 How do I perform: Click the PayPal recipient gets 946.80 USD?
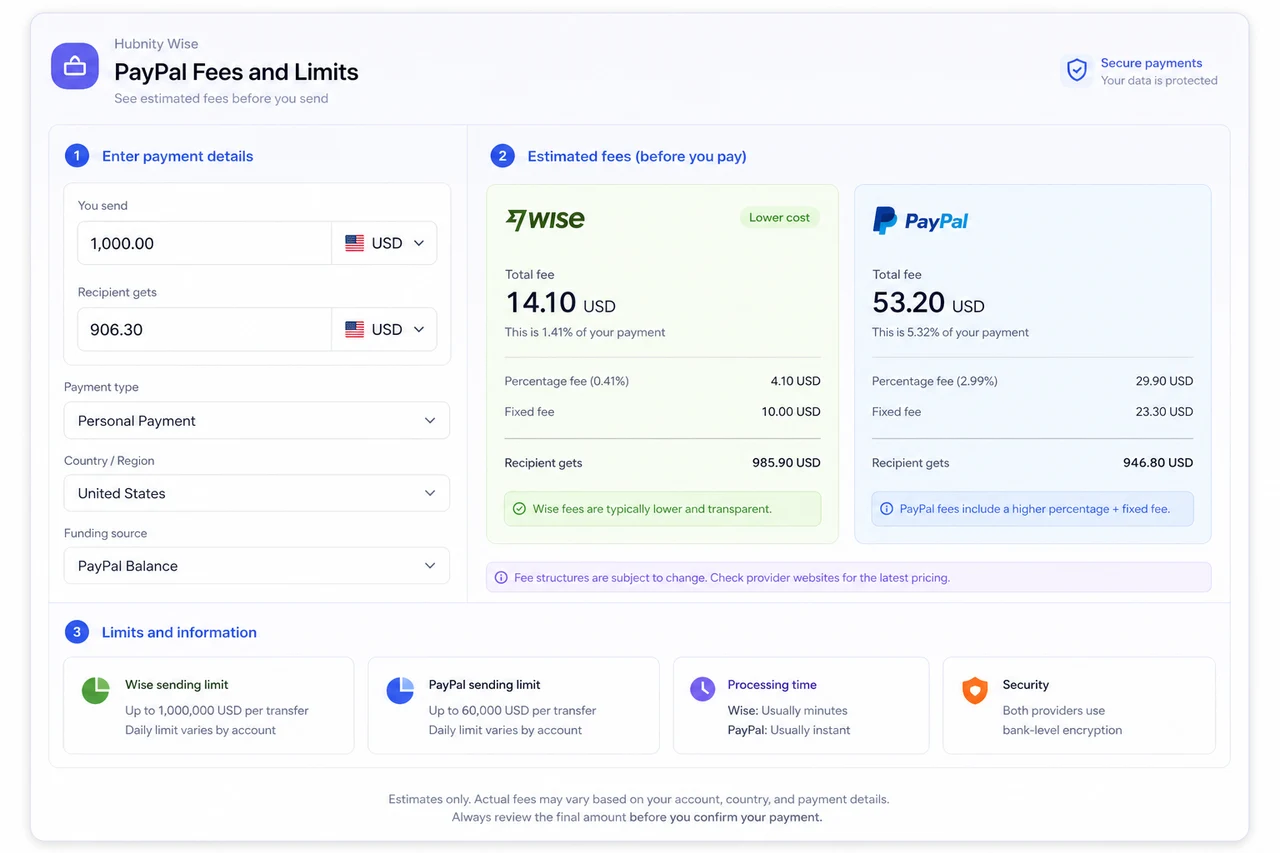[1158, 463]
